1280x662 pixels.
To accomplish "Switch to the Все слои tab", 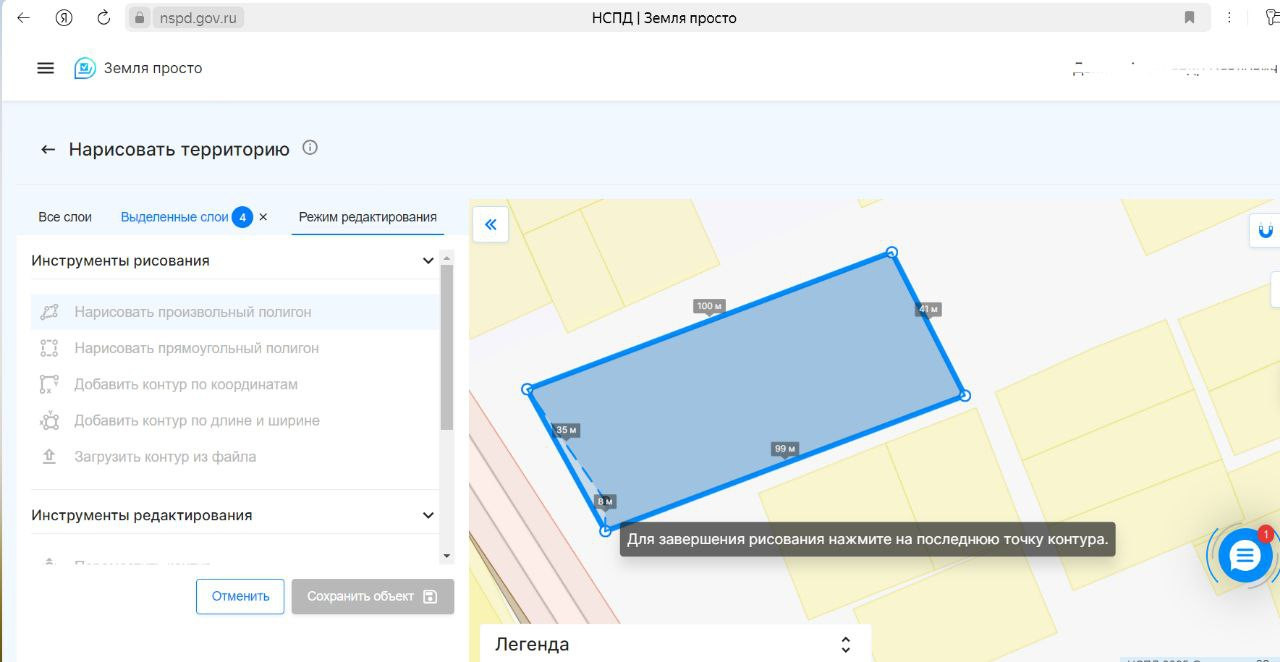I will [x=65, y=217].
